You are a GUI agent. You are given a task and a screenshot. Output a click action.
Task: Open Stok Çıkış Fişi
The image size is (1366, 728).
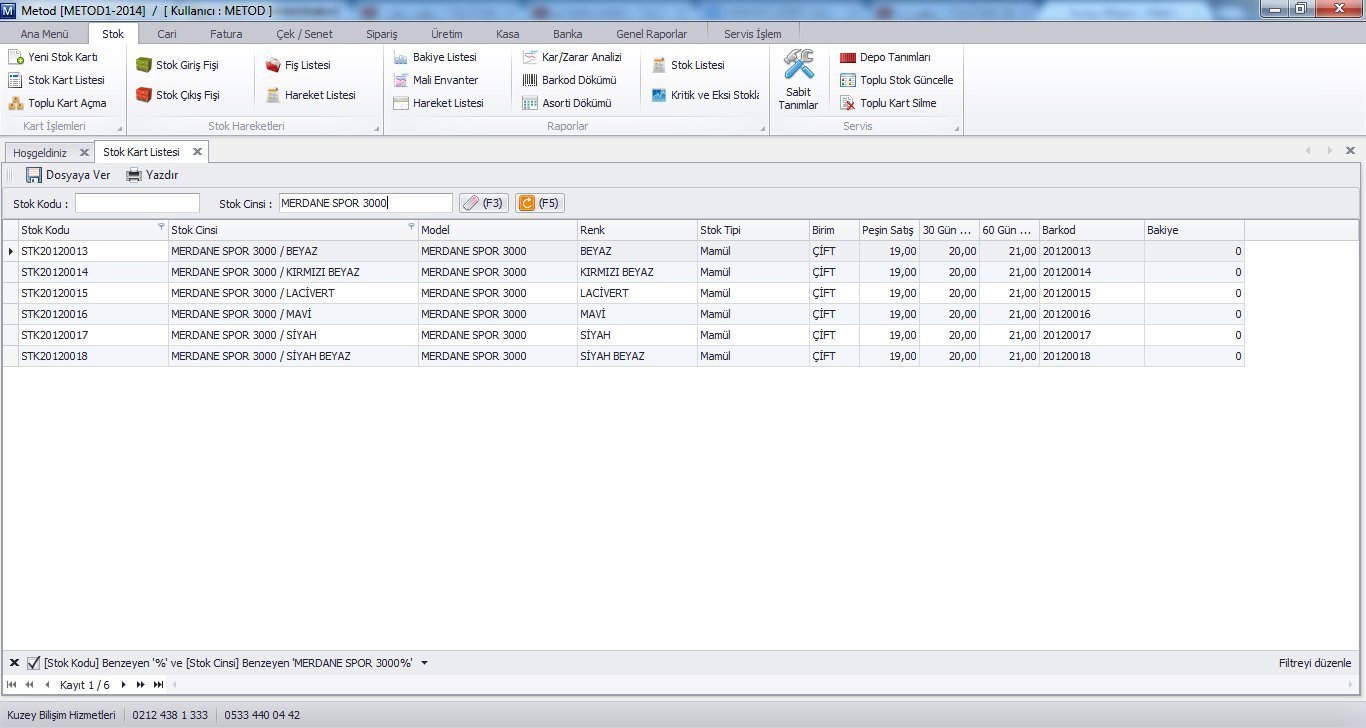144,96
